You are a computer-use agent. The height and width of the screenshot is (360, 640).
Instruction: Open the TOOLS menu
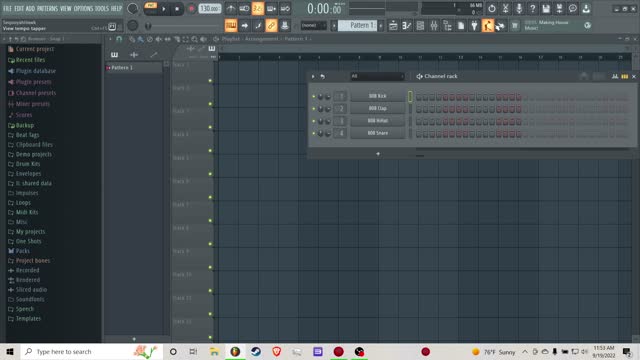click(102, 8)
